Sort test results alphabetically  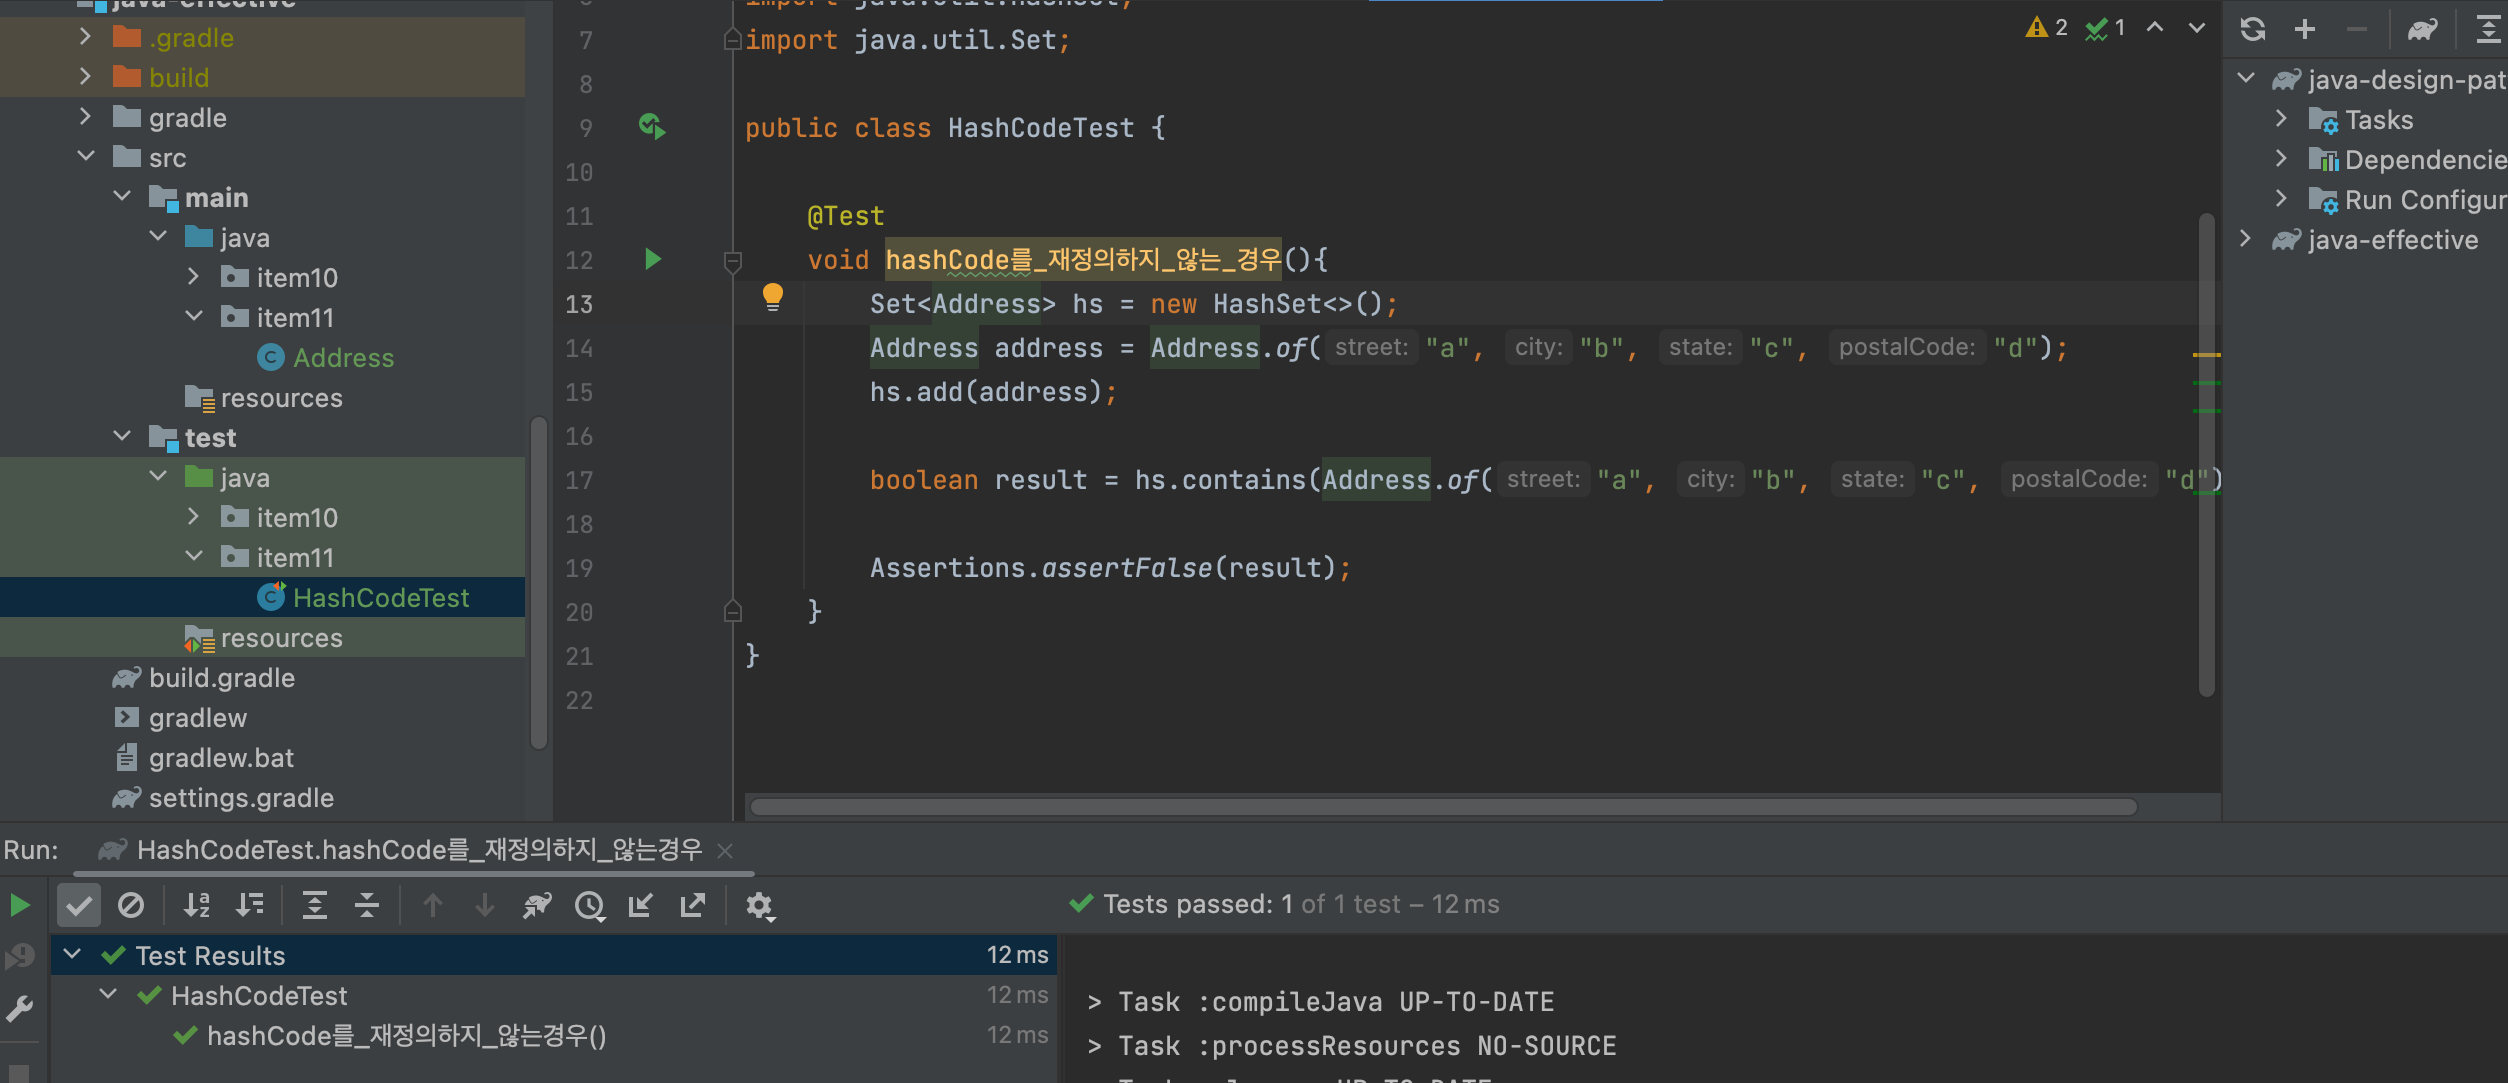pyautogui.click(x=196, y=905)
